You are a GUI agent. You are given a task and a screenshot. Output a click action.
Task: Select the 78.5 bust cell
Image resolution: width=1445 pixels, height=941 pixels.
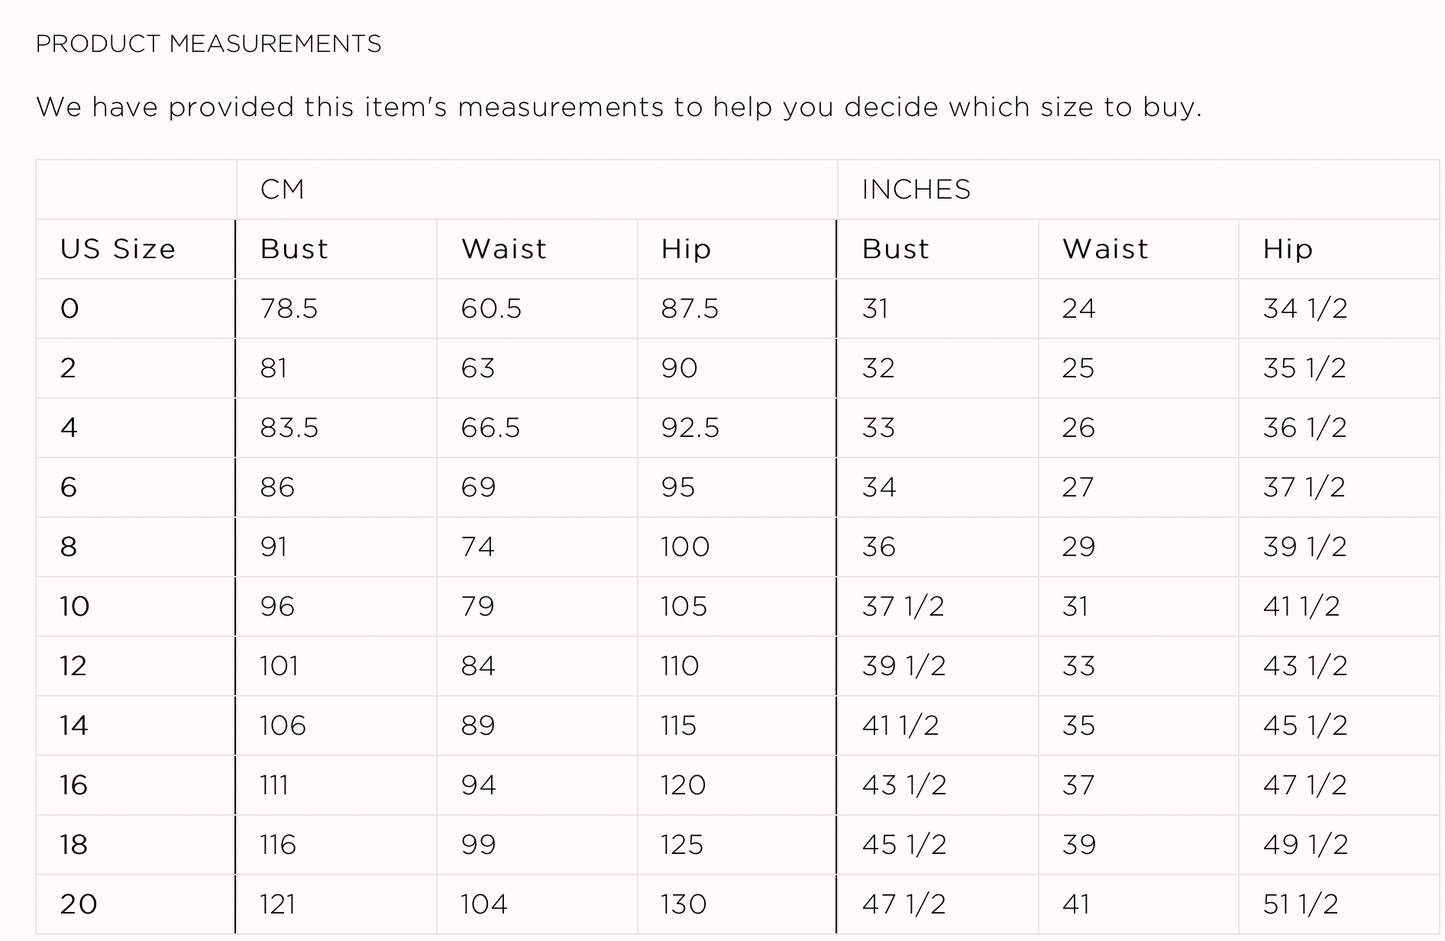click(289, 308)
